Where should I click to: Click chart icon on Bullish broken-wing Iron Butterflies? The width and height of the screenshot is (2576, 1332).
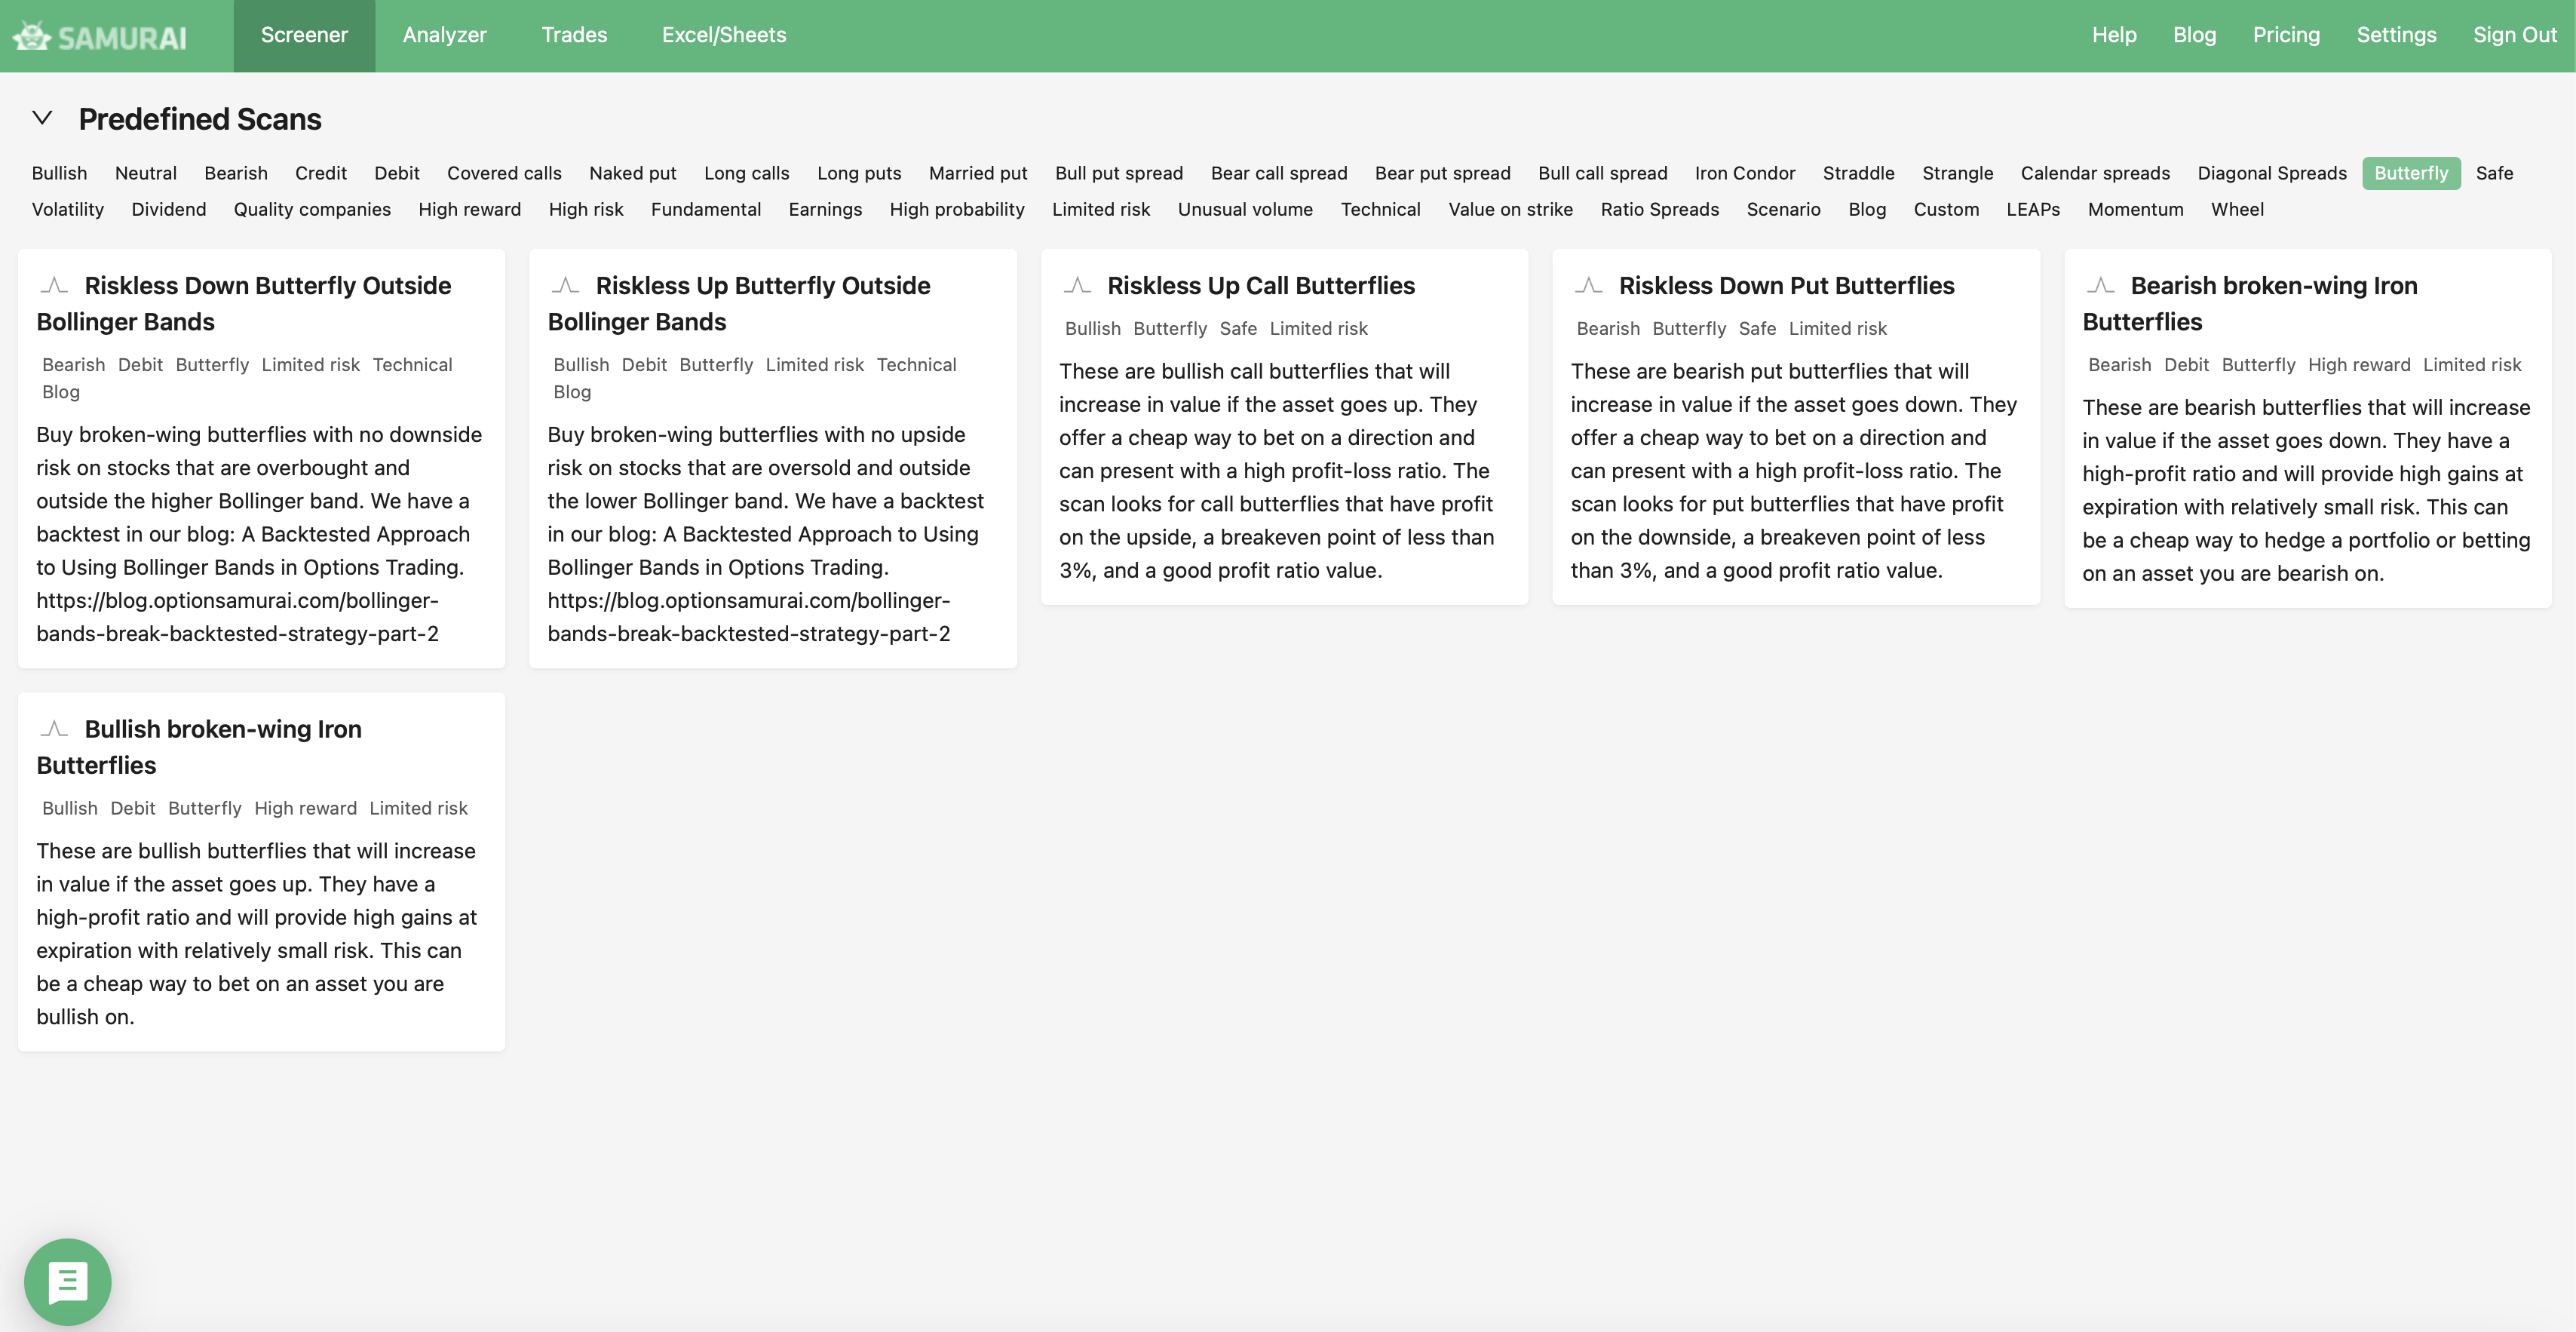[54, 729]
